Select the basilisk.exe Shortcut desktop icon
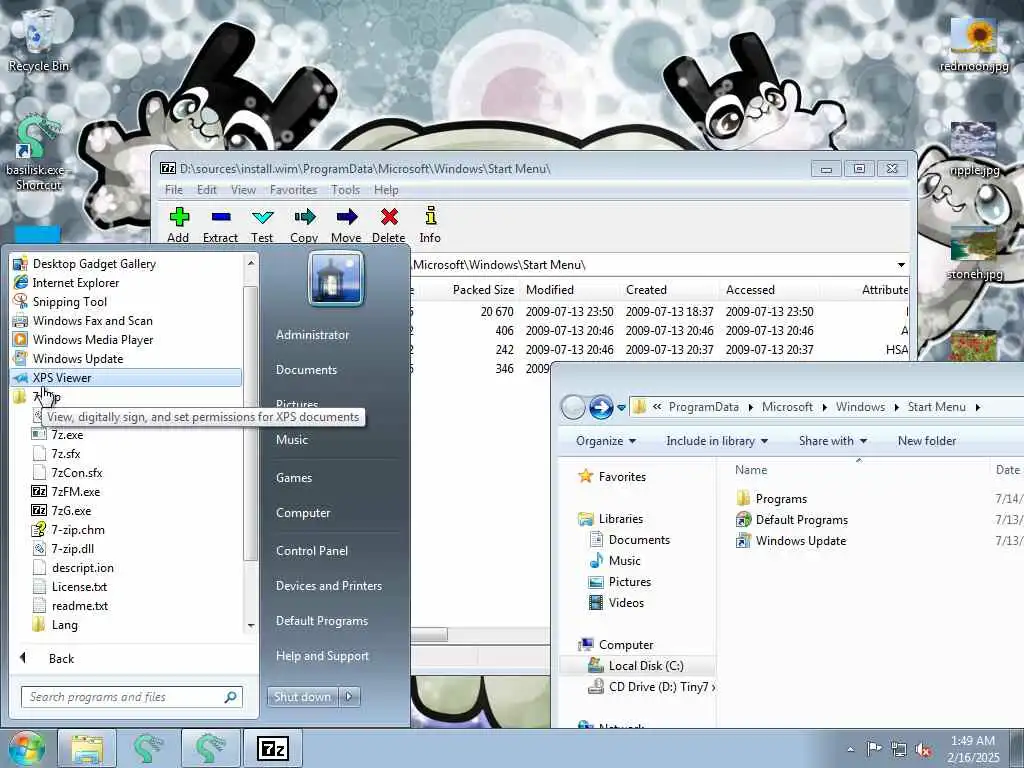The width and height of the screenshot is (1024, 768). (39, 153)
